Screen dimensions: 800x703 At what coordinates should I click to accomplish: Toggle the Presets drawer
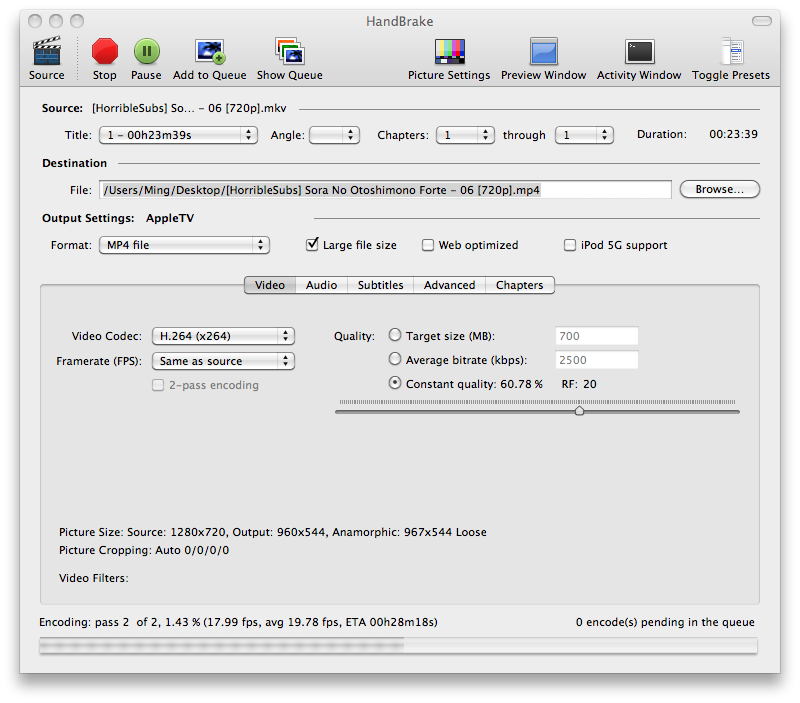point(732,51)
